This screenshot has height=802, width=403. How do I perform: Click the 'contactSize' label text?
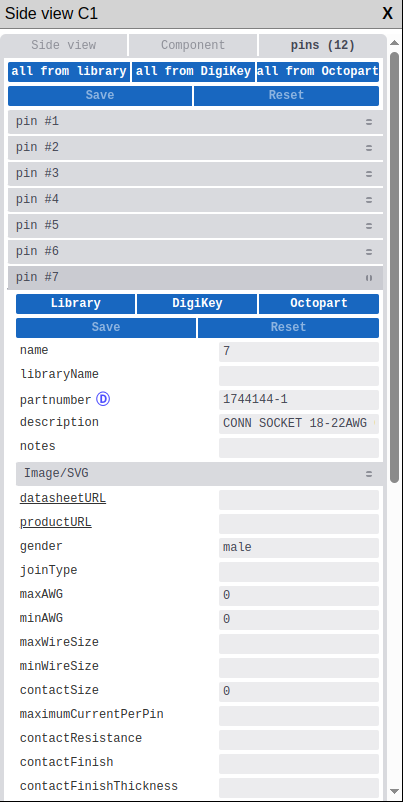click(59, 690)
